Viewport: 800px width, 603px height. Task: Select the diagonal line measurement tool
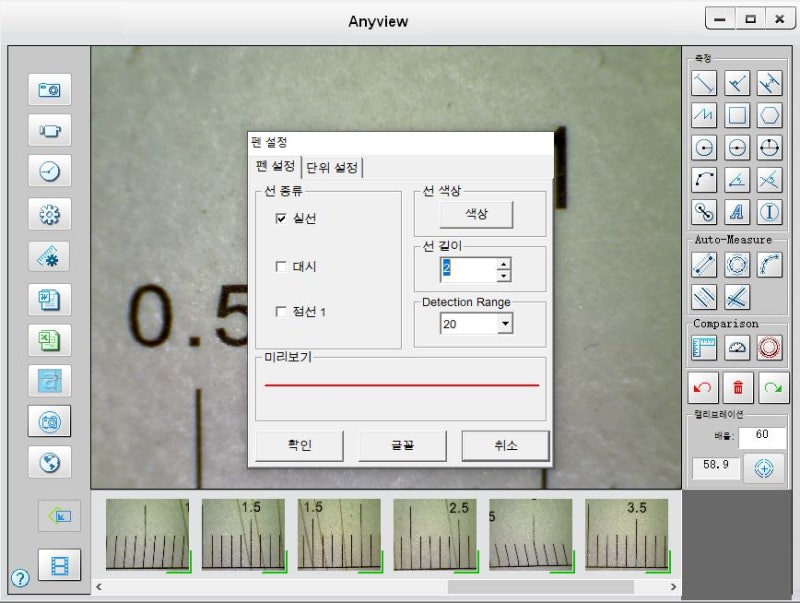(x=706, y=82)
